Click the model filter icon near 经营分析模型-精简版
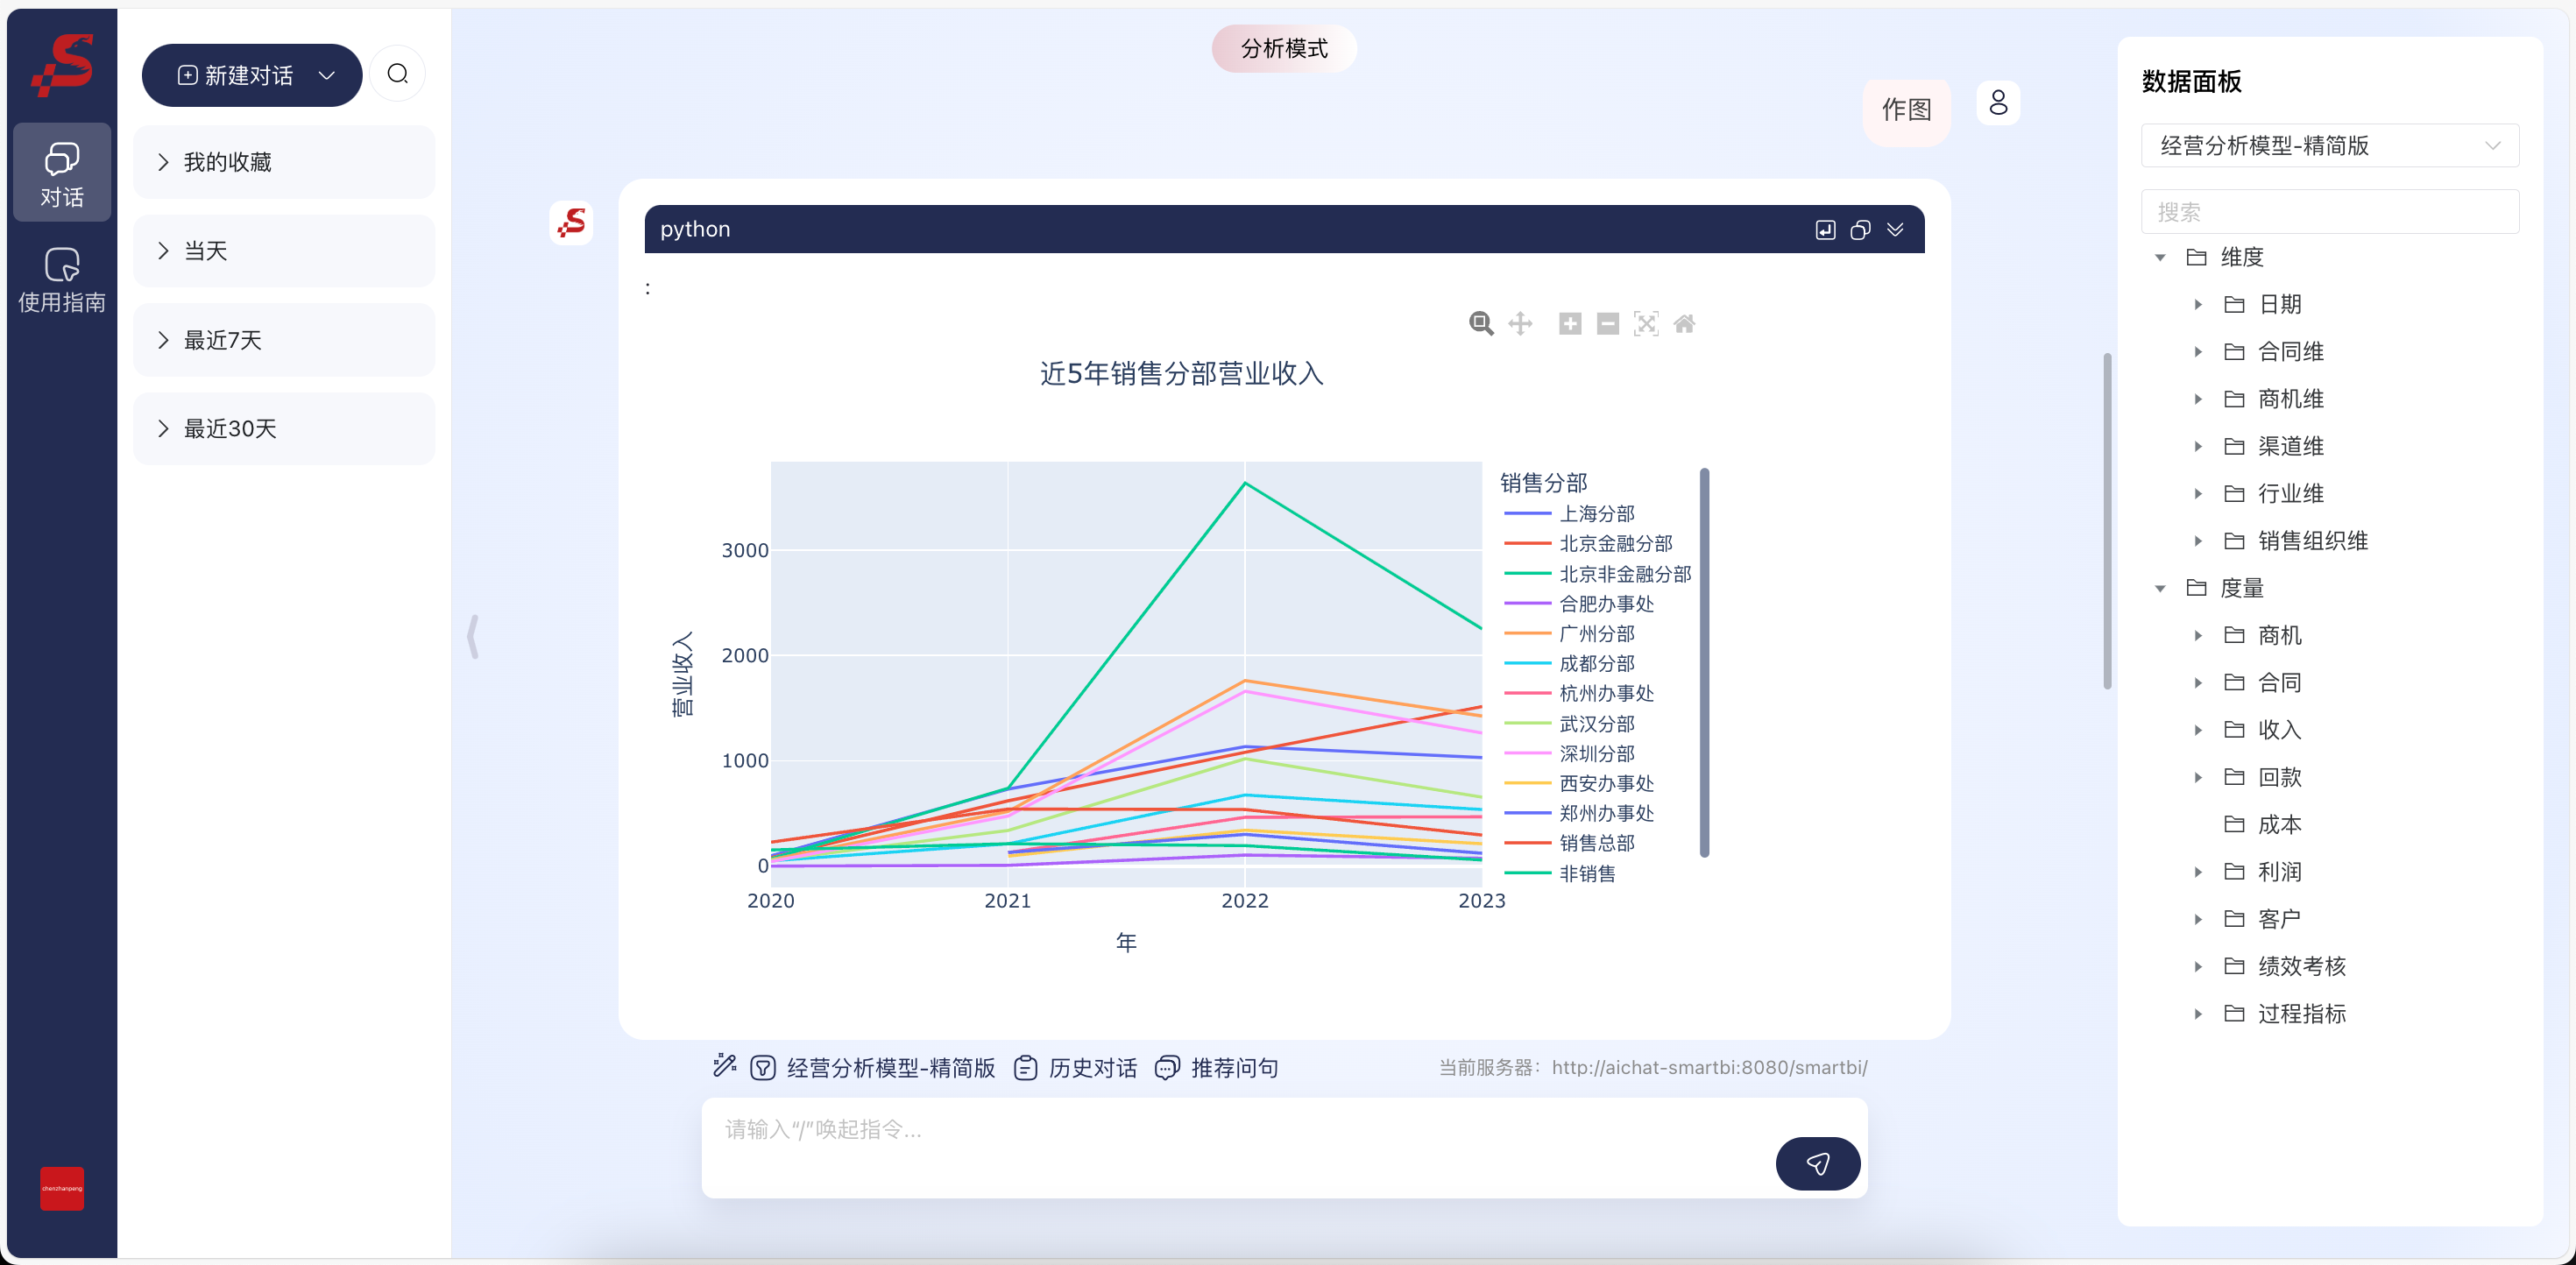Screen dimensions: 2576x1265 pyautogui.click(x=763, y=1068)
